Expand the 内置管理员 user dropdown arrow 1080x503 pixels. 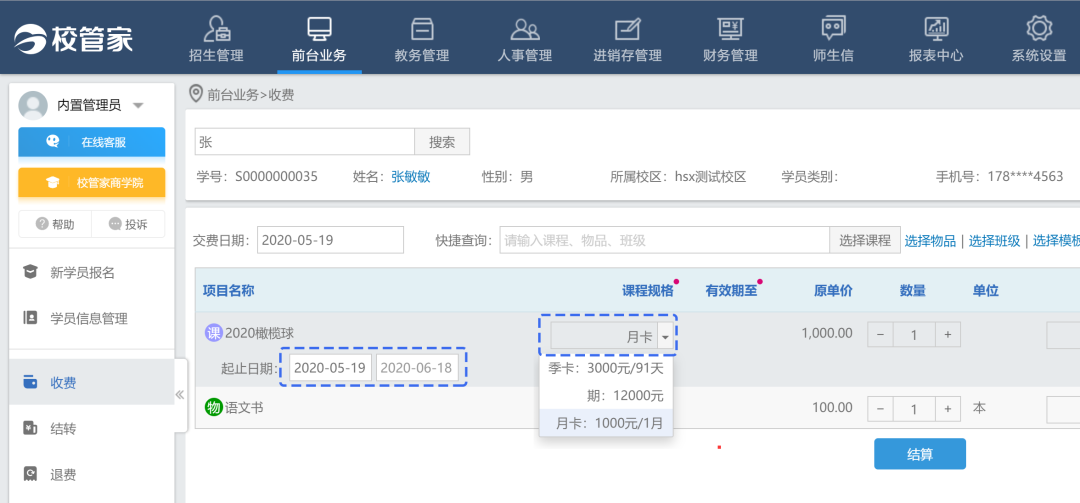coord(138,106)
